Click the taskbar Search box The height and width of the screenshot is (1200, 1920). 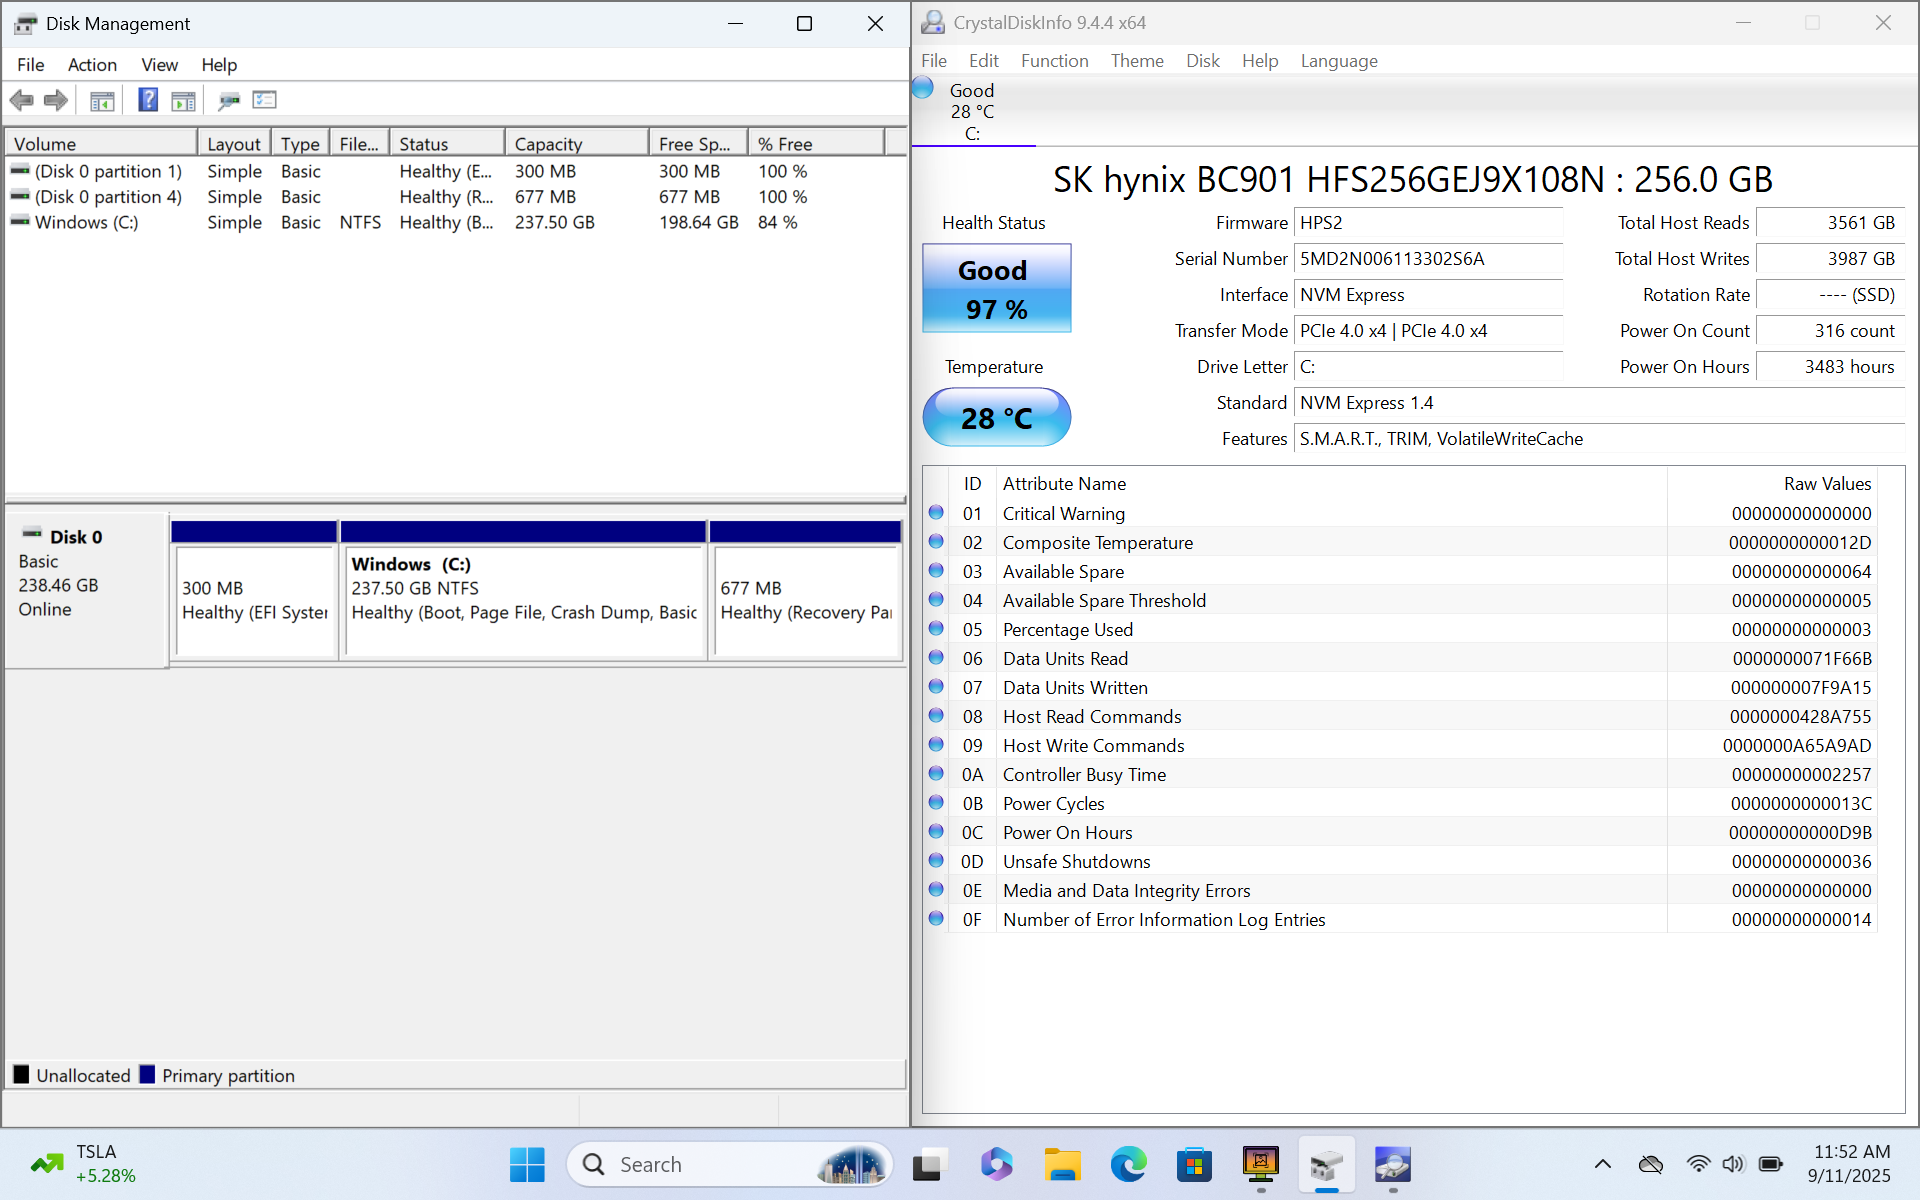tap(730, 1165)
